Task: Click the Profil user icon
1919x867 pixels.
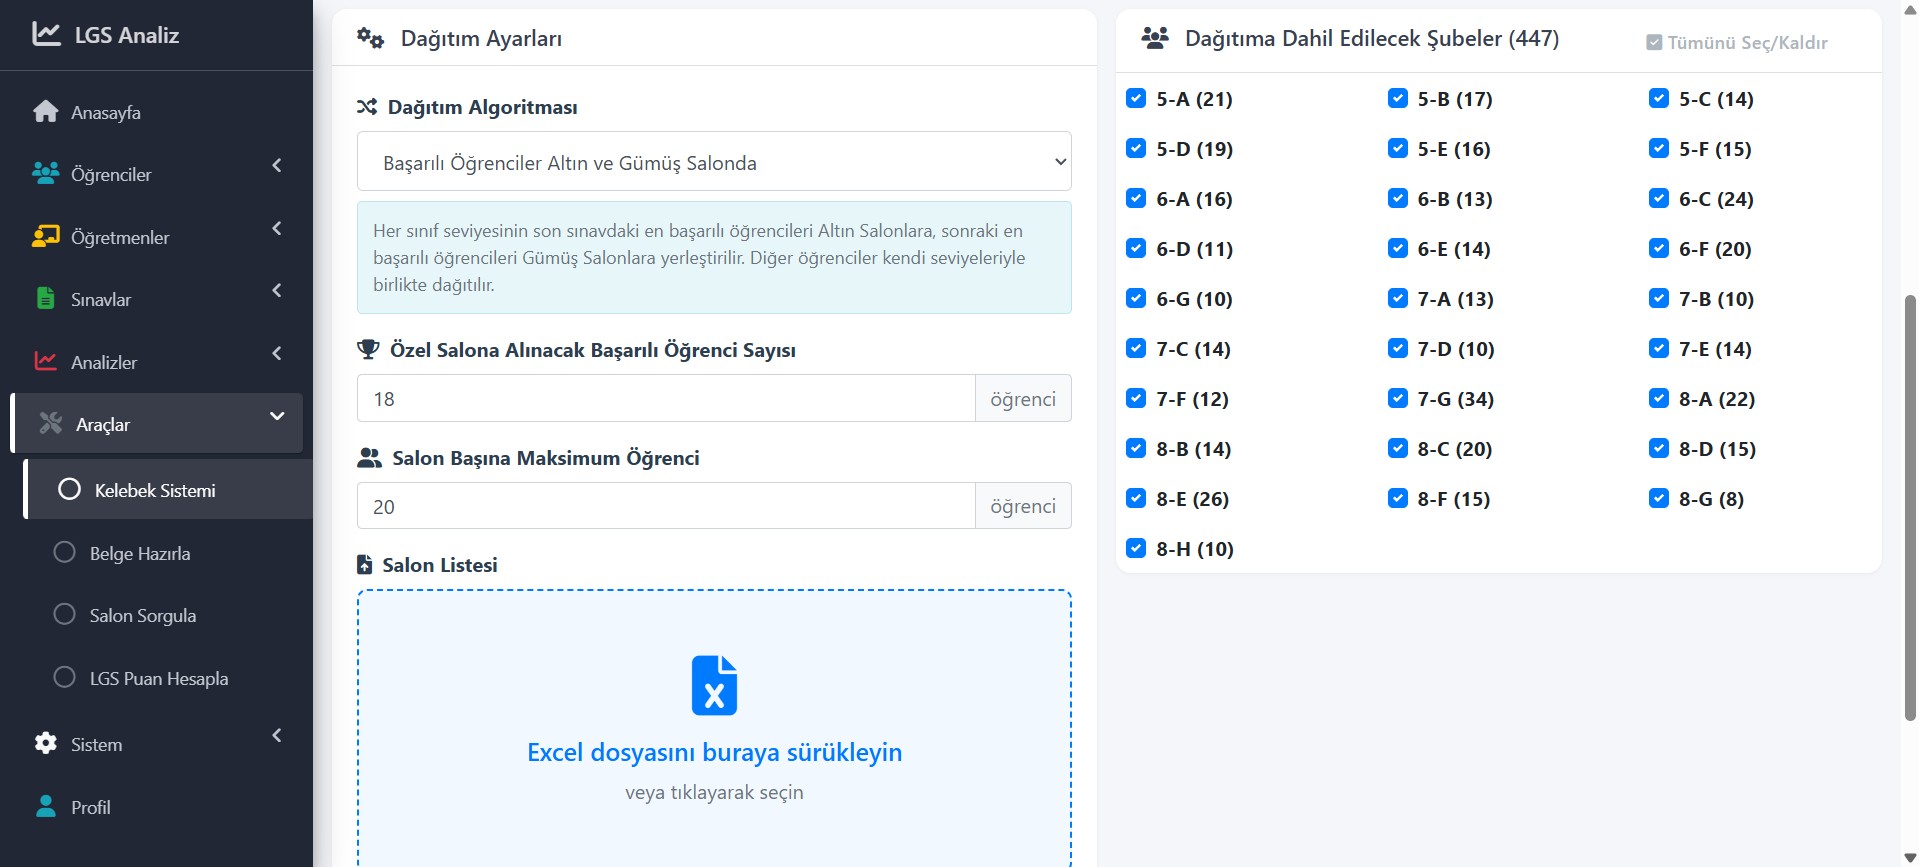Action: point(46,807)
